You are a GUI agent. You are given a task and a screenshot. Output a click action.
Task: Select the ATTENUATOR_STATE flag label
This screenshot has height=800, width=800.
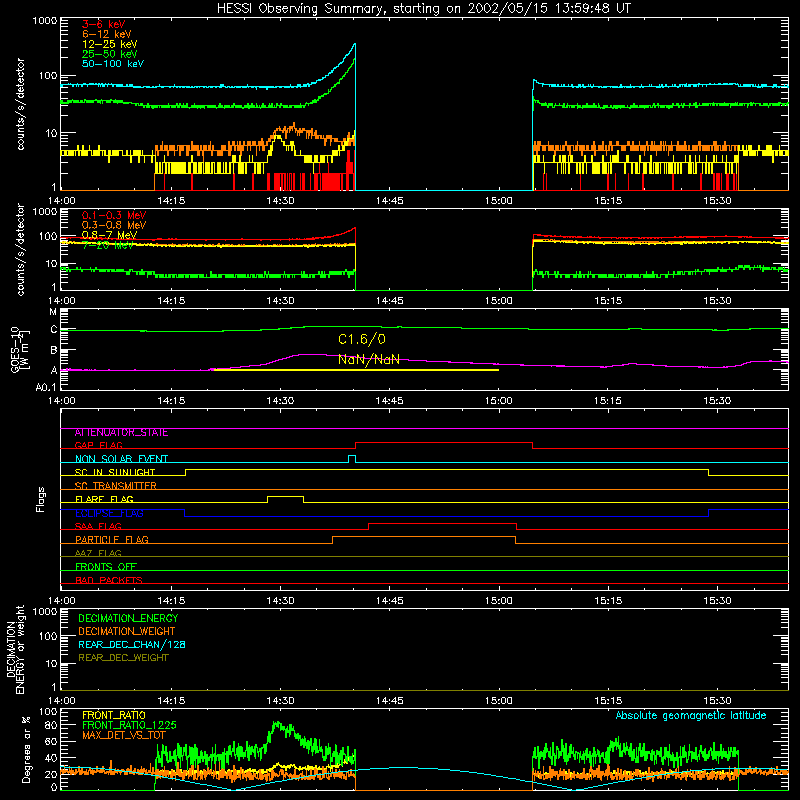coord(121,433)
